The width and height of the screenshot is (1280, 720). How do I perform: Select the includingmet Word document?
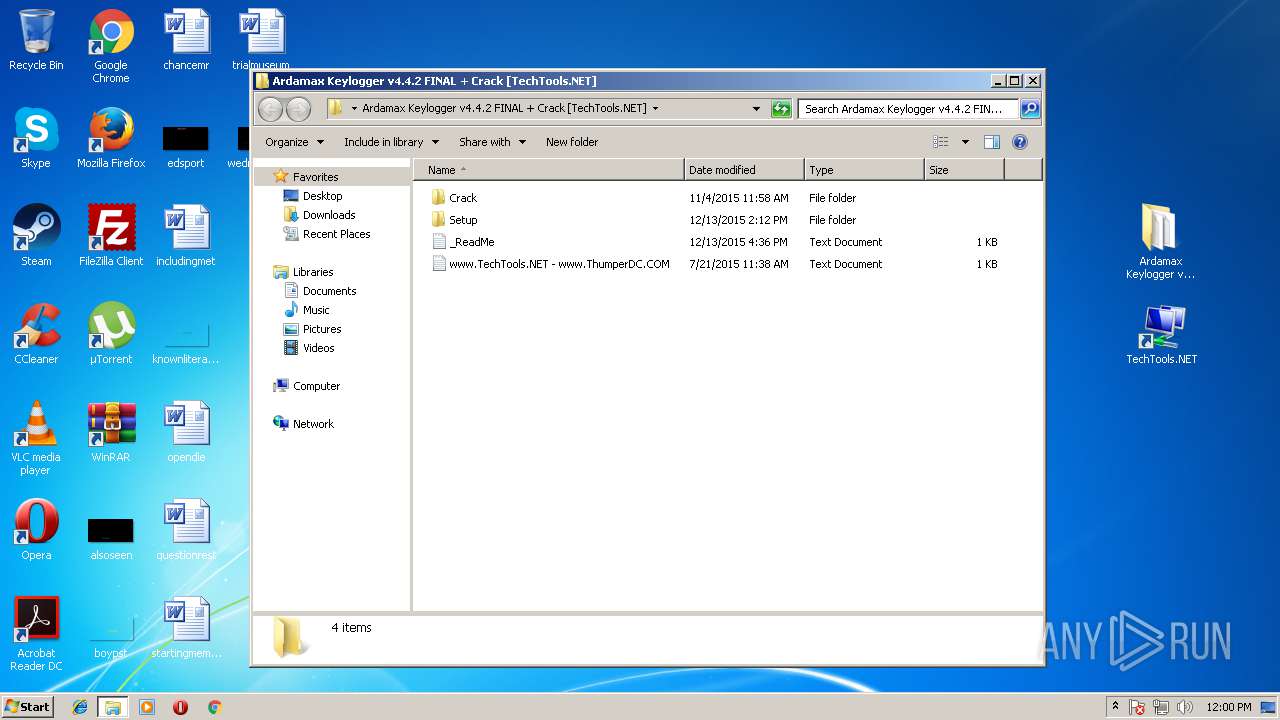click(x=186, y=236)
